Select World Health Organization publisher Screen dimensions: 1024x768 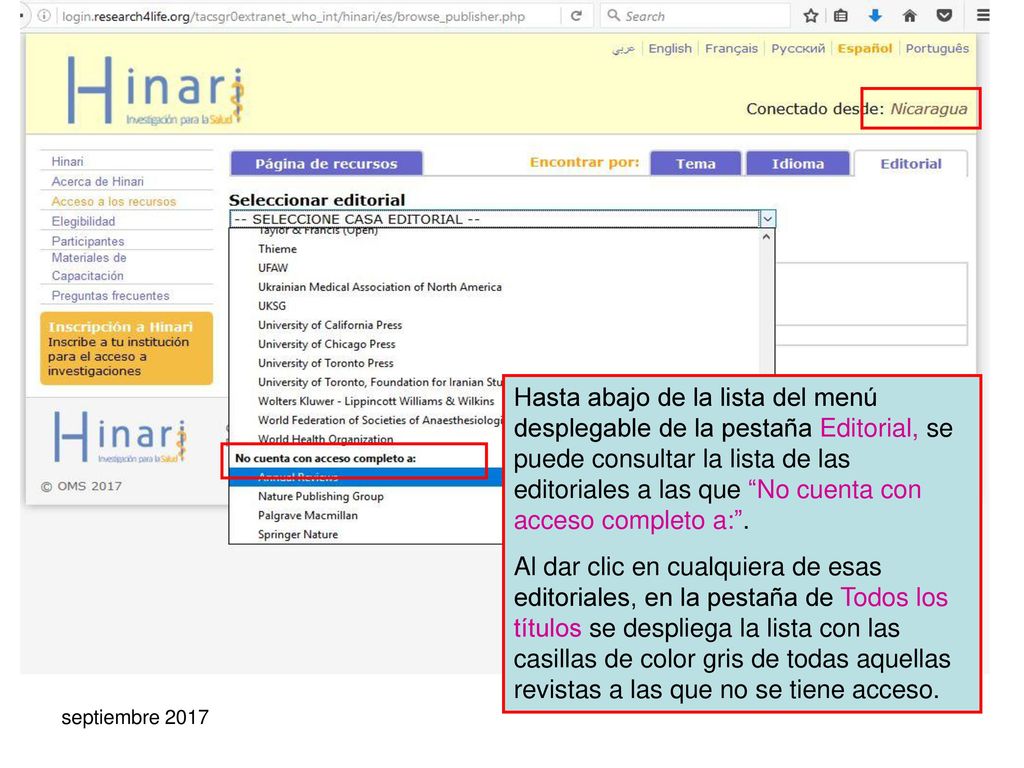coord(325,438)
